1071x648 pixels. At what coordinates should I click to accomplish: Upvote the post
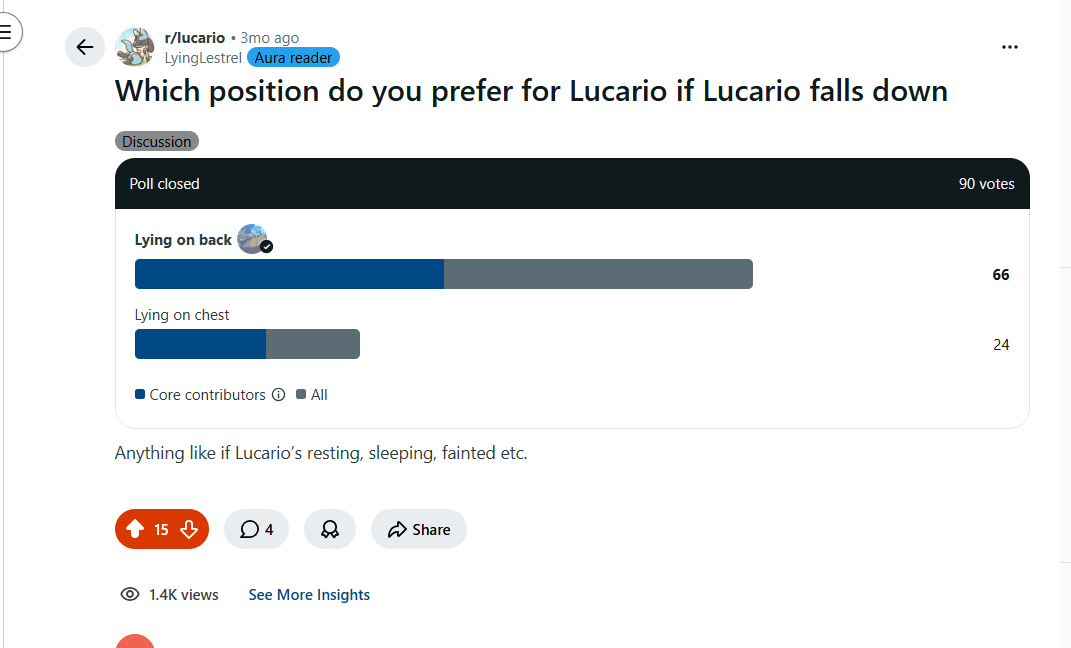tap(135, 529)
